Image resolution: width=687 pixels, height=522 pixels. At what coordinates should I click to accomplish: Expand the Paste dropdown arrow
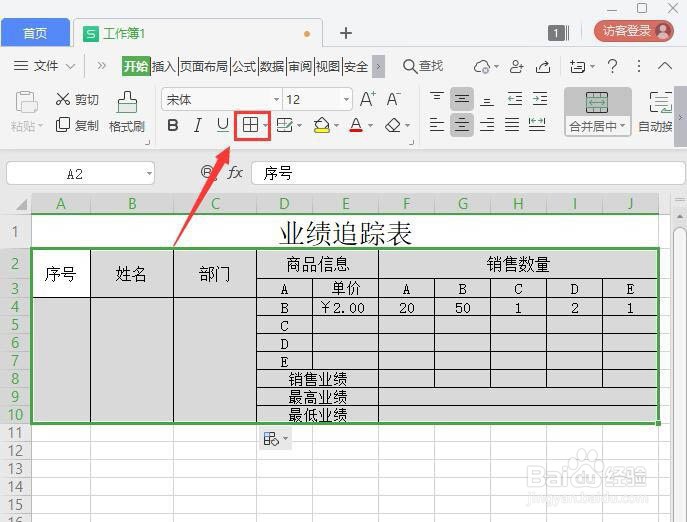point(40,126)
